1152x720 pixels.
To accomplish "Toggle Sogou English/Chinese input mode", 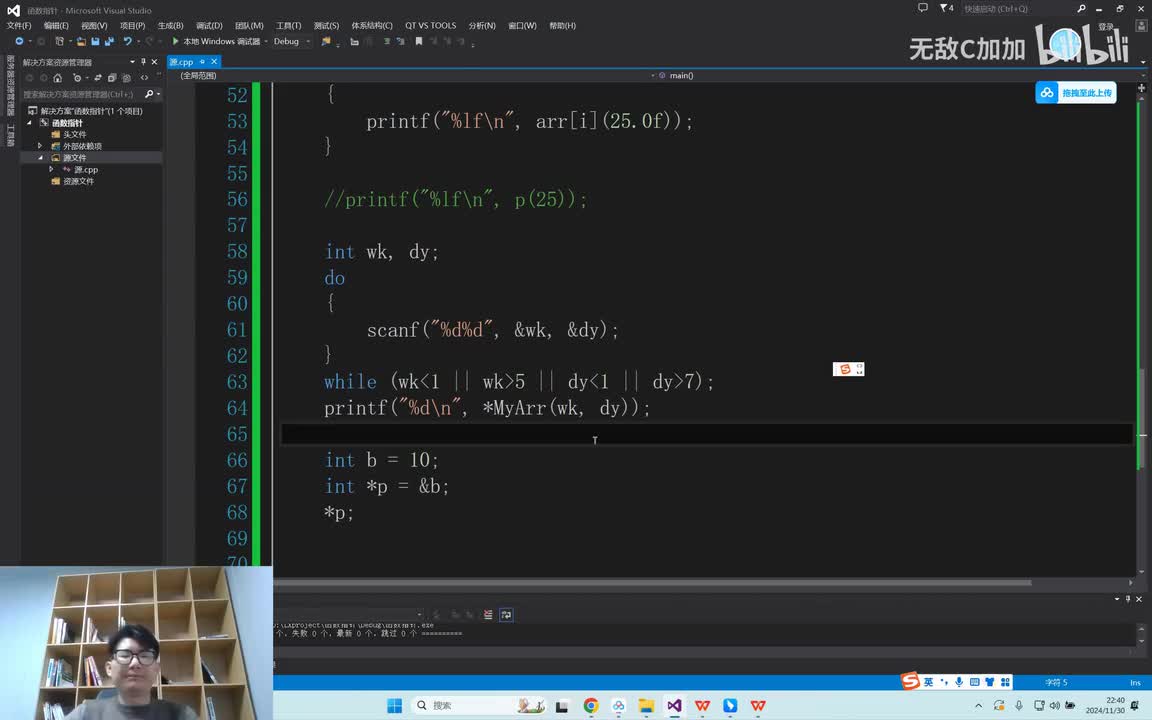I will click(x=929, y=682).
